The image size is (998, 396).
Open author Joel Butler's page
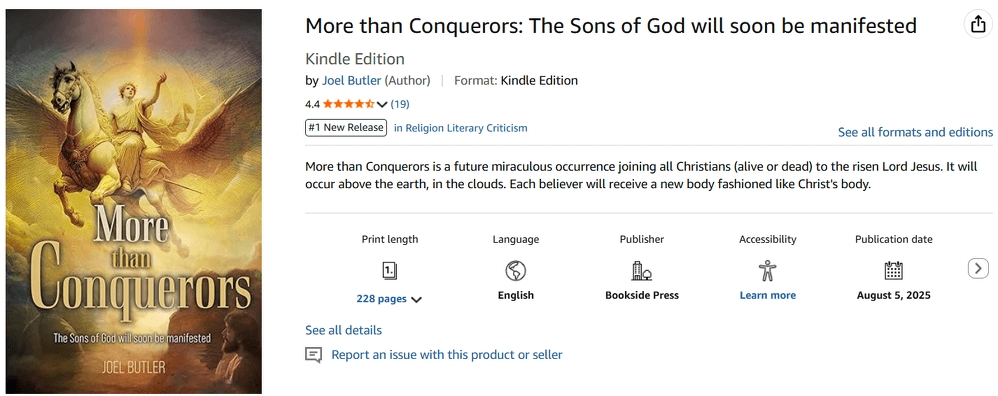(351, 80)
